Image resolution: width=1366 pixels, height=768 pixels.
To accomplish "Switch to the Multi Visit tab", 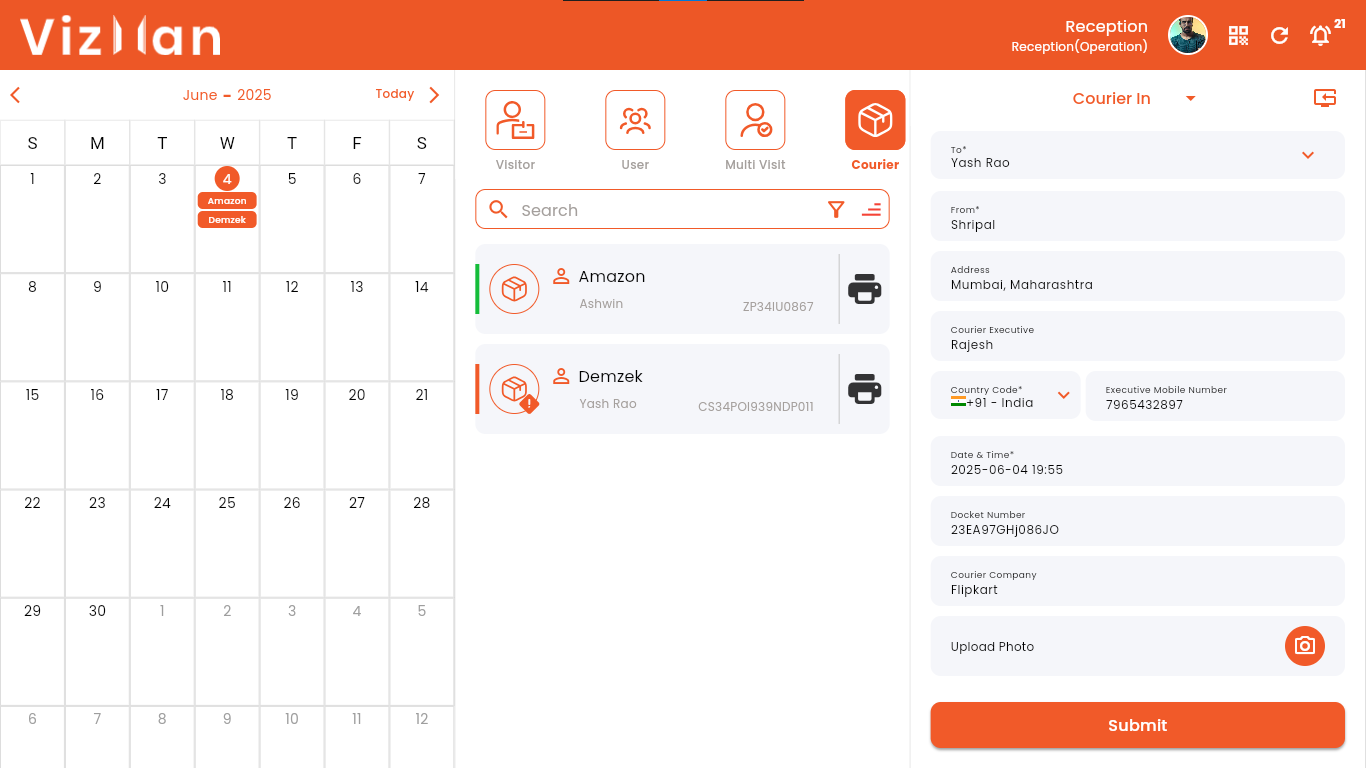I will point(755,121).
